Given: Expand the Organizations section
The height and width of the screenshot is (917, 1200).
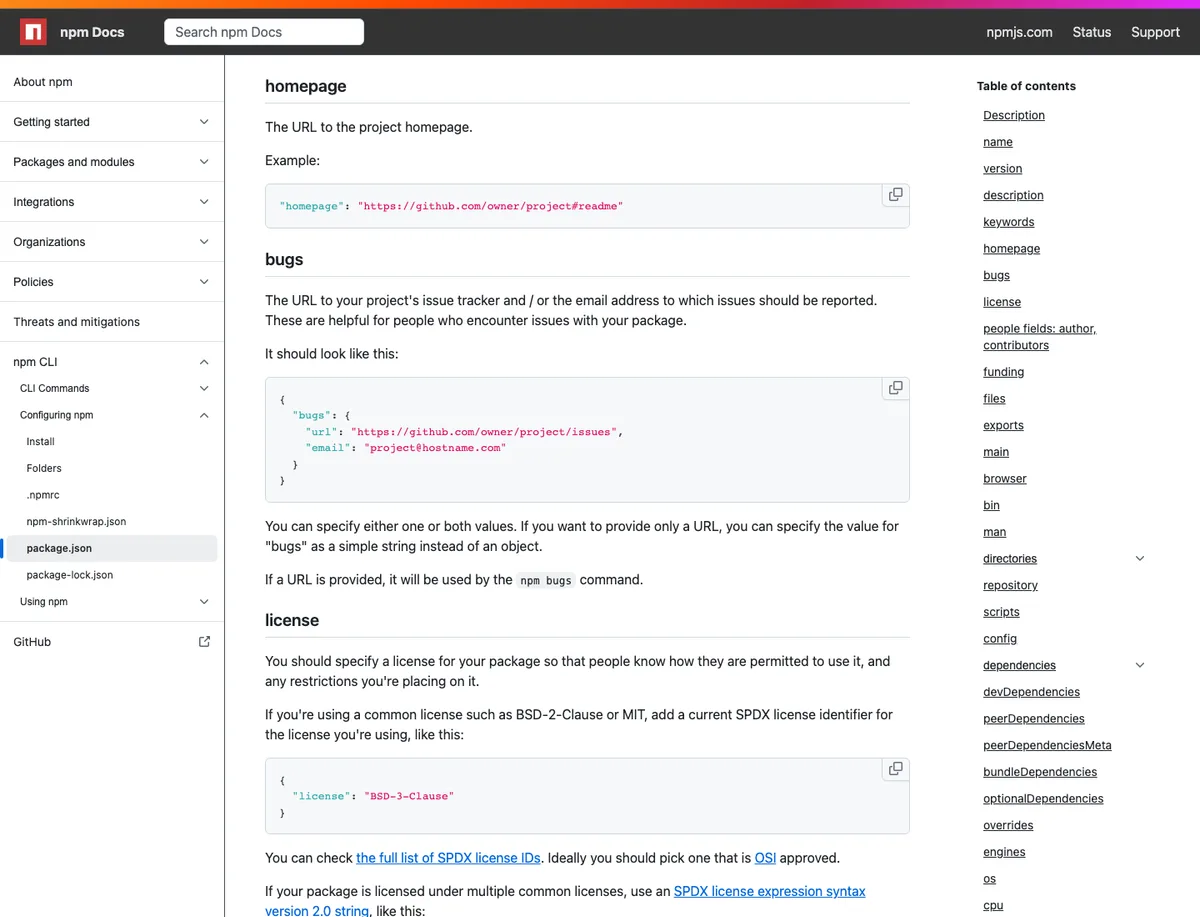Looking at the screenshot, I should click(x=204, y=242).
